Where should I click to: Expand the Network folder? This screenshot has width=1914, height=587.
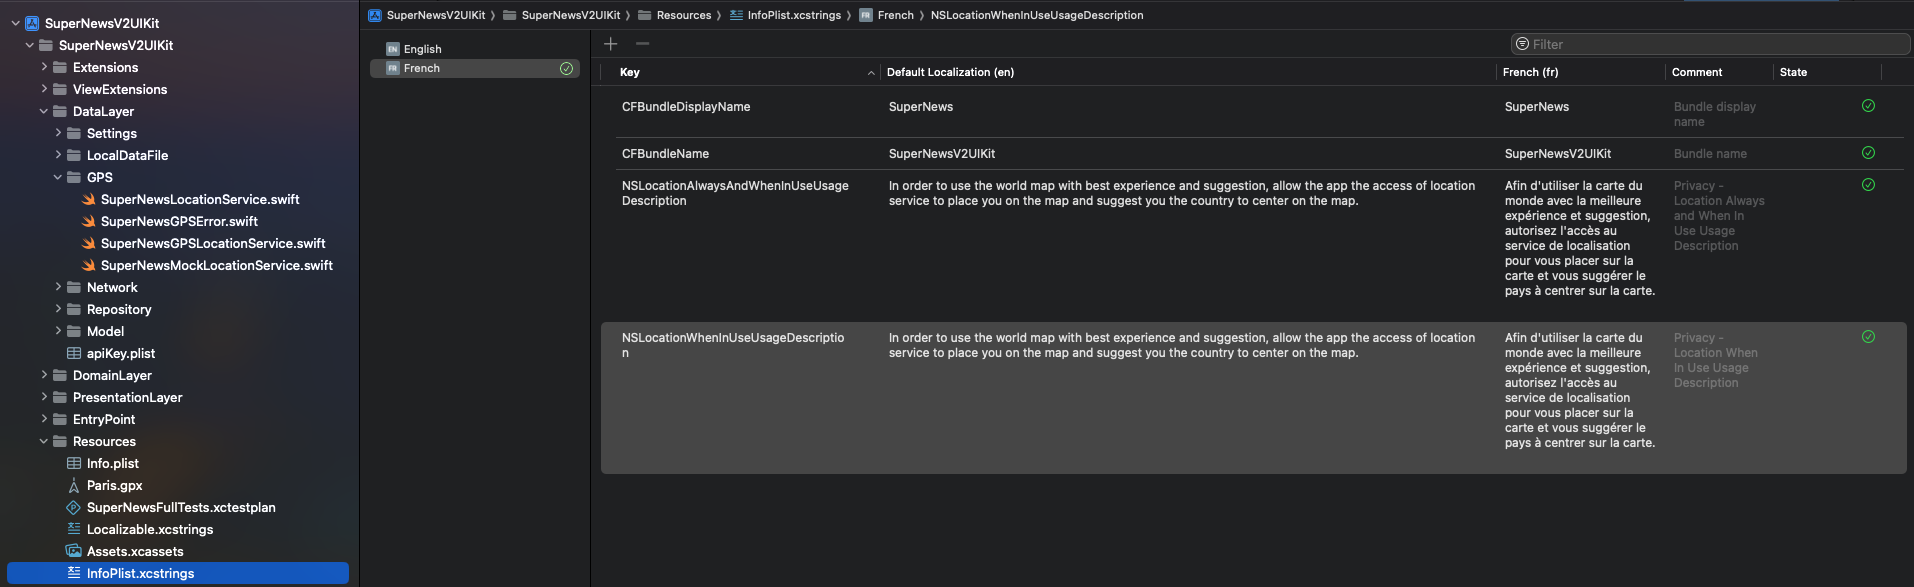tap(58, 287)
